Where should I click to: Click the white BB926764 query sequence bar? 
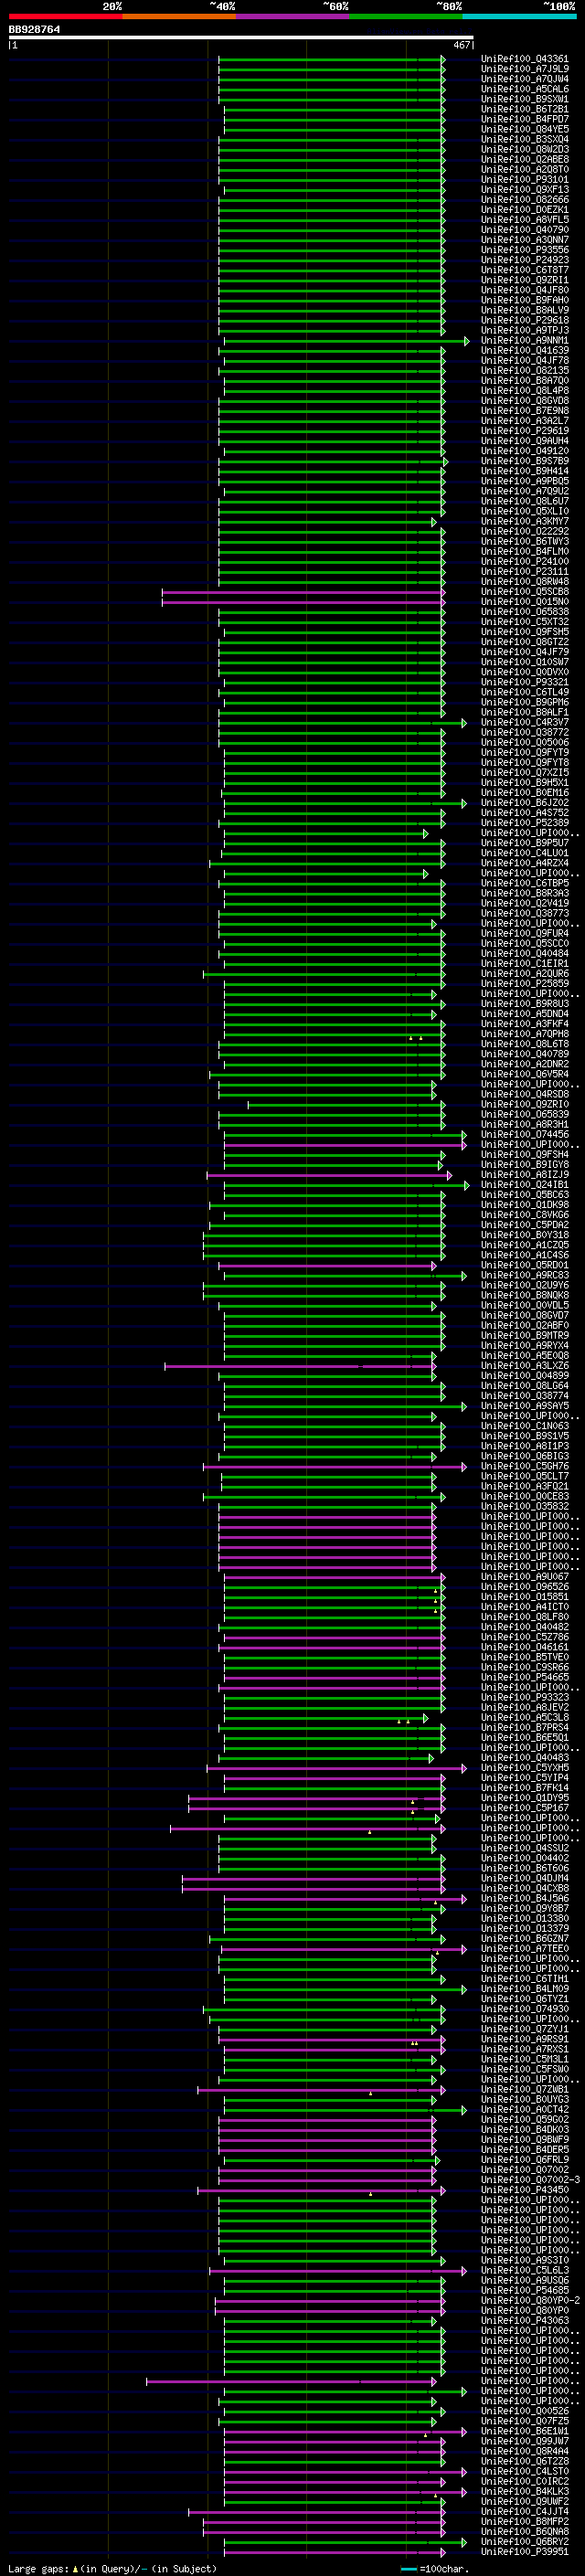[241, 38]
